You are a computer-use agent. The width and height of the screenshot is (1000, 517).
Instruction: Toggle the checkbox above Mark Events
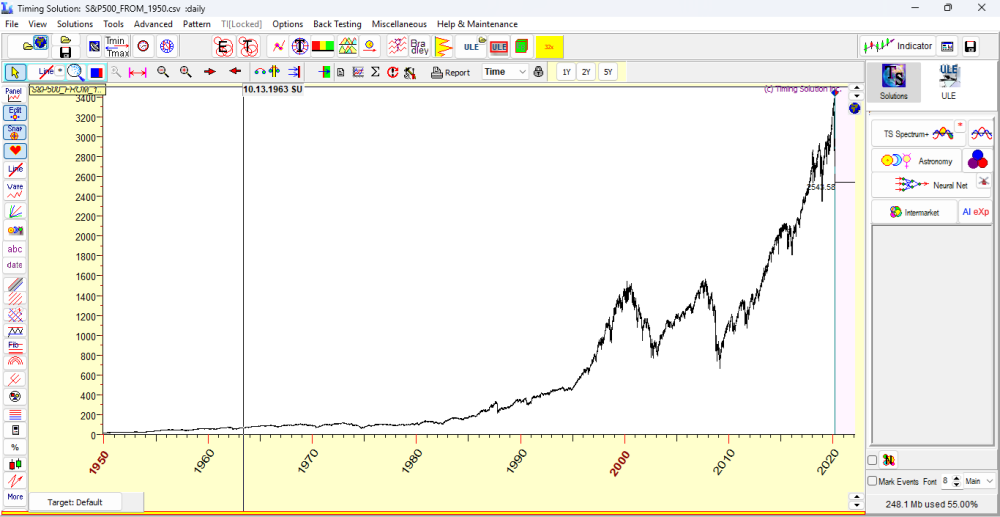coord(872,460)
